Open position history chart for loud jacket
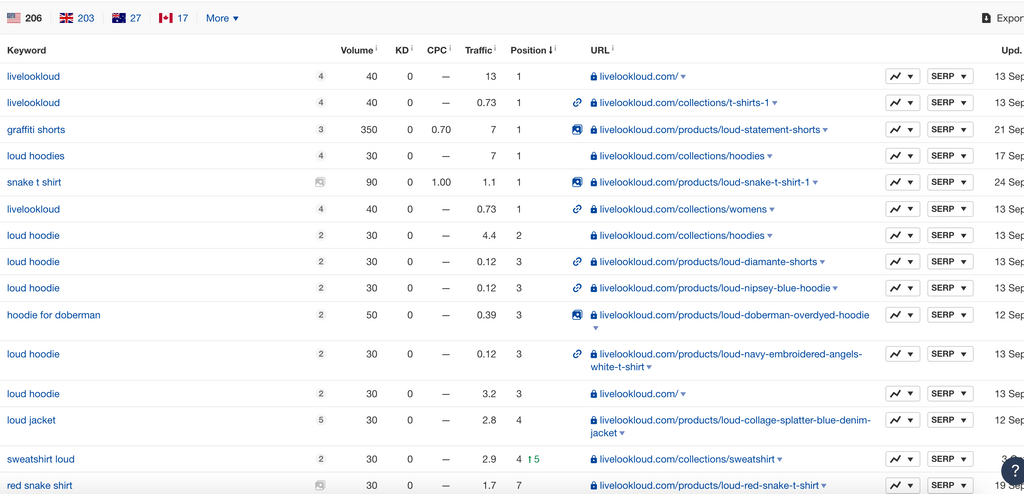 click(x=903, y=420)
